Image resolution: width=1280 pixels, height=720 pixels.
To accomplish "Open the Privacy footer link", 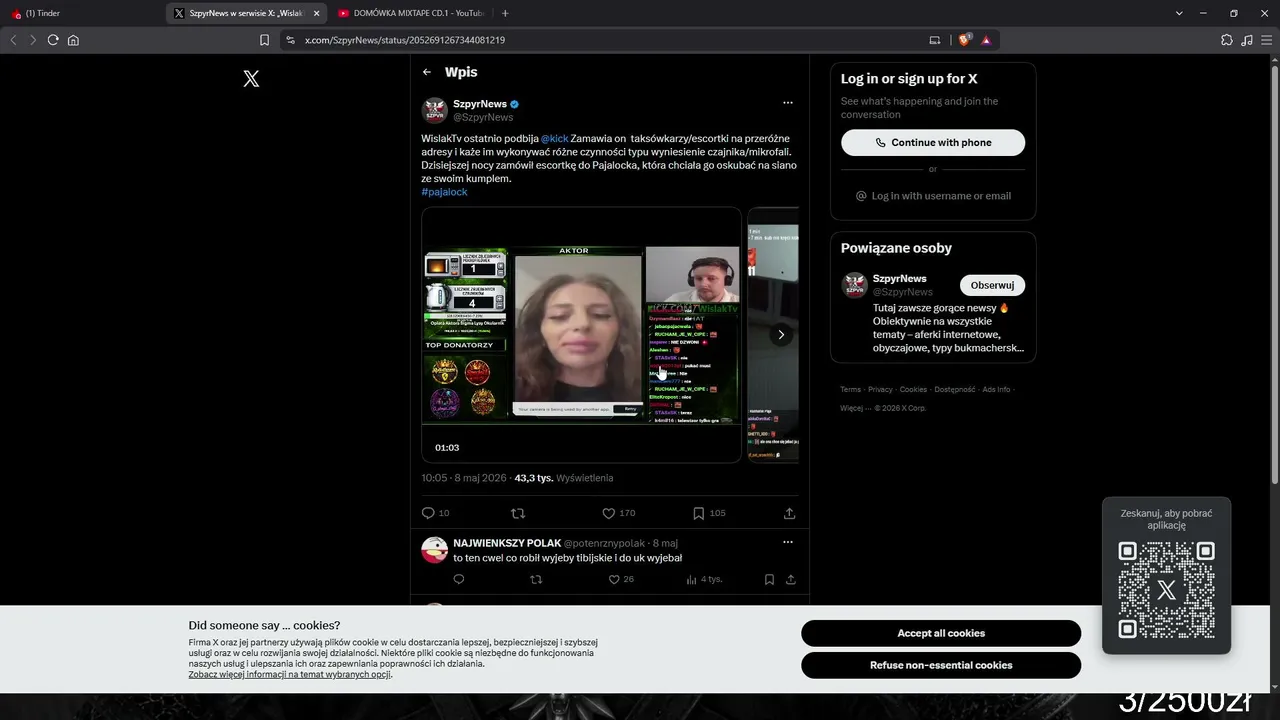I will point(880,390).
